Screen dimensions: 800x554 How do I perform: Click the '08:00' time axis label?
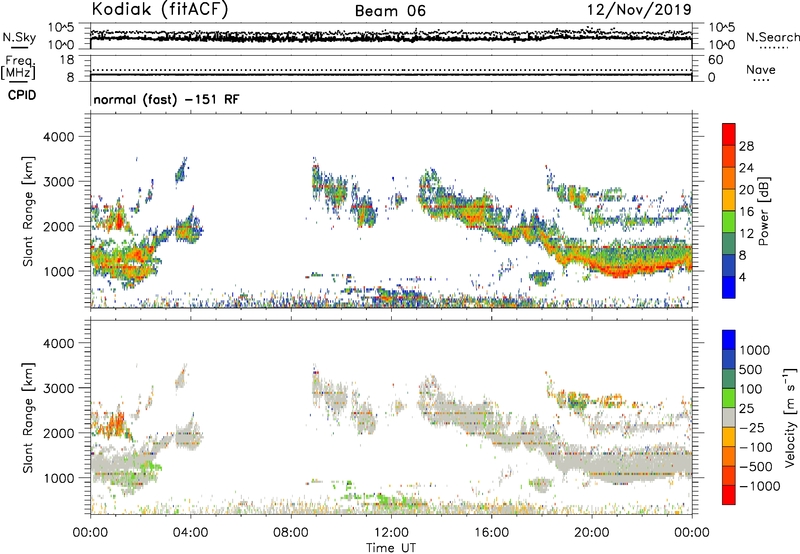(291, 533)
